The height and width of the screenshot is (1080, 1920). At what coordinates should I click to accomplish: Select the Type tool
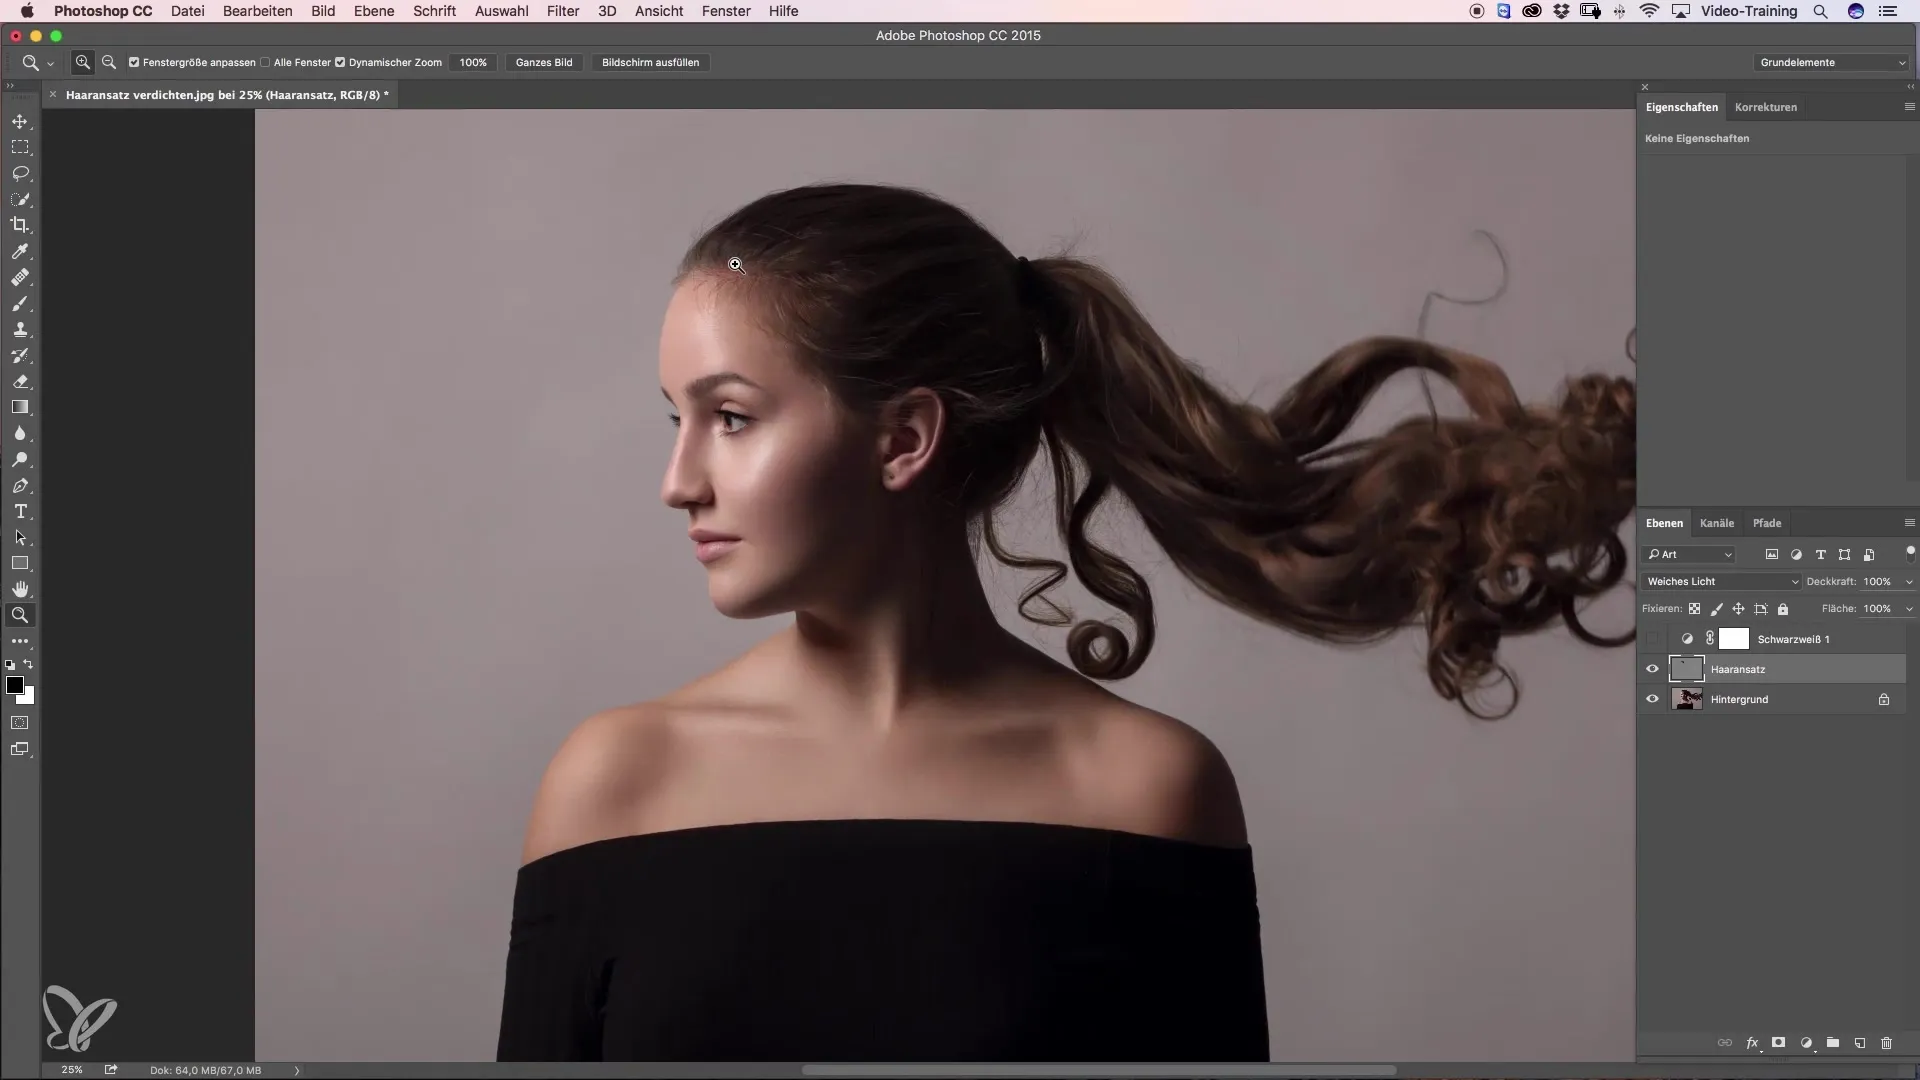20,511
